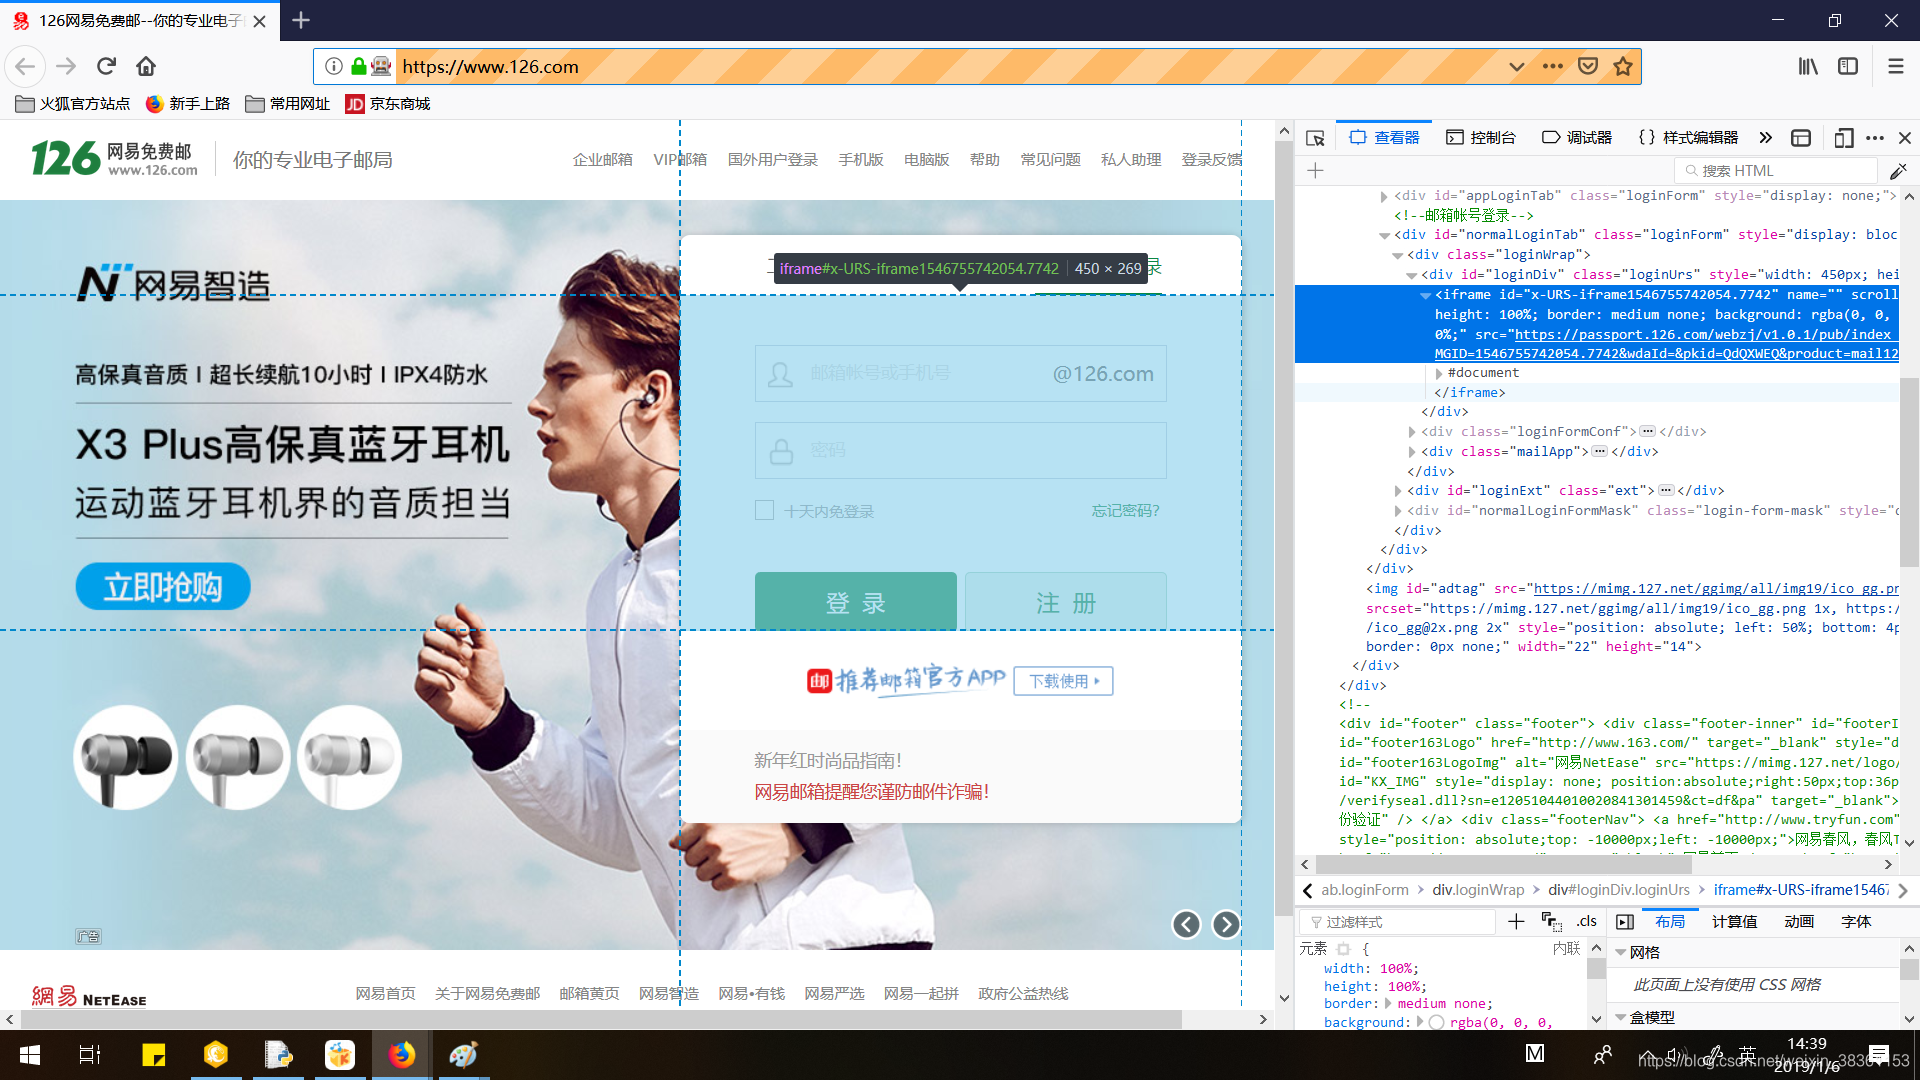Check the ten-day auto login checkbox
The width and height of the screenshot is (1920, 1080).
pyautogui.click(x=764, y=510)
